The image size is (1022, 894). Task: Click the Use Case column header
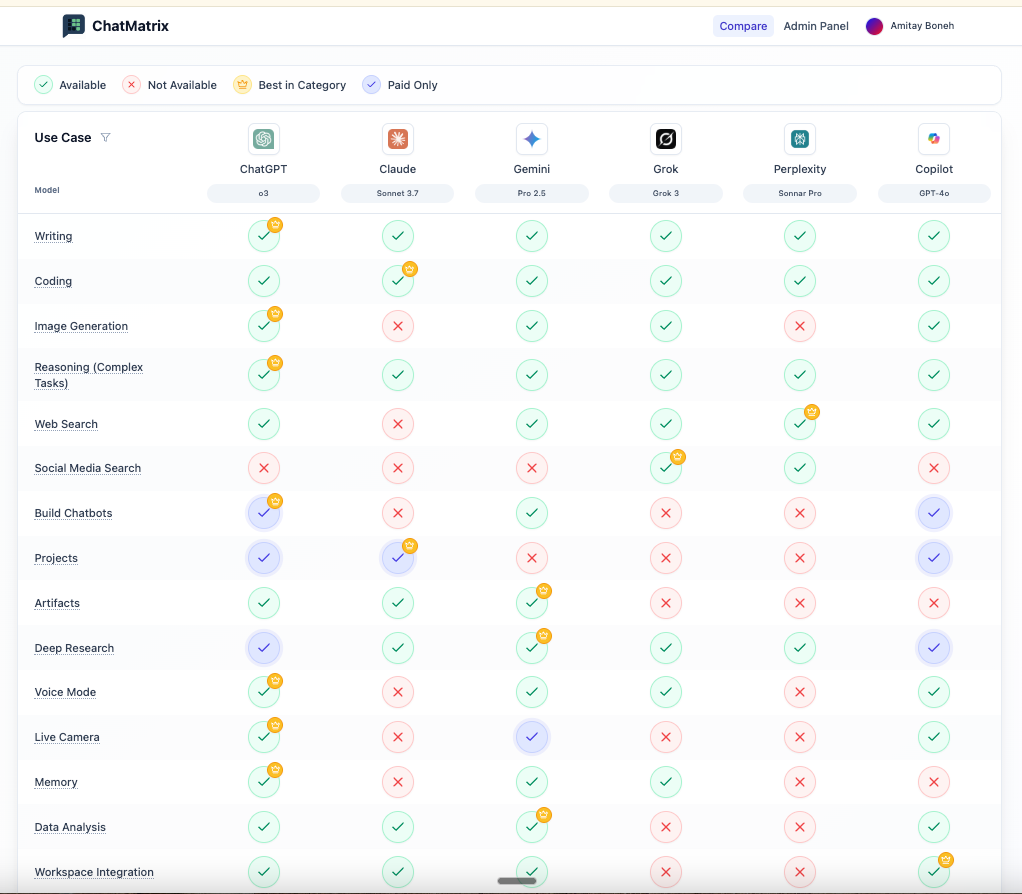tap(63, 137)
